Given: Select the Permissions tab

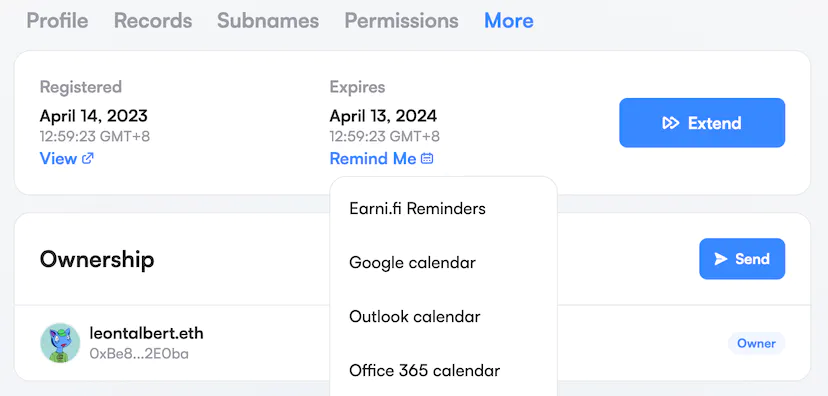Looking at the screenshot, I should (401, 21).
